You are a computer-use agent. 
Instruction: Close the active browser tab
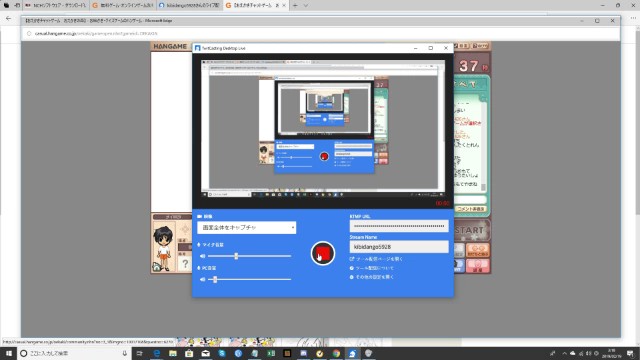tap(284, 5)
